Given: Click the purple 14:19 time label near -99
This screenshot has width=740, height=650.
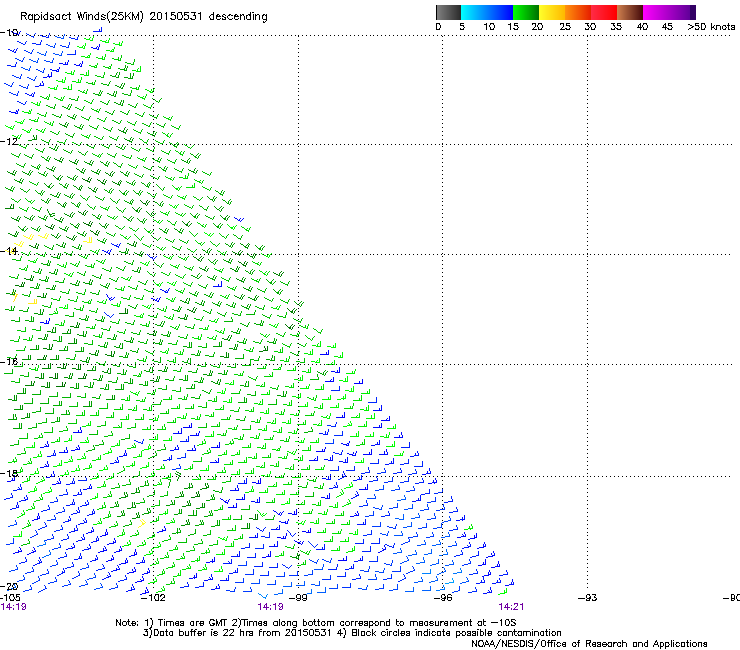Looking at the screenshot, I should click(270, 607).
